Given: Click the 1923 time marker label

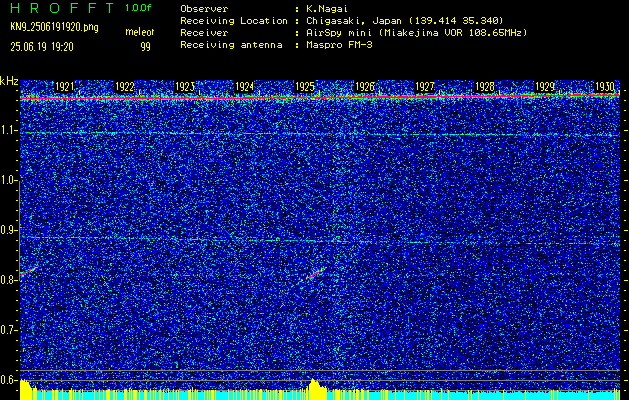Looking at the screenshot, I should pos(185,87).
